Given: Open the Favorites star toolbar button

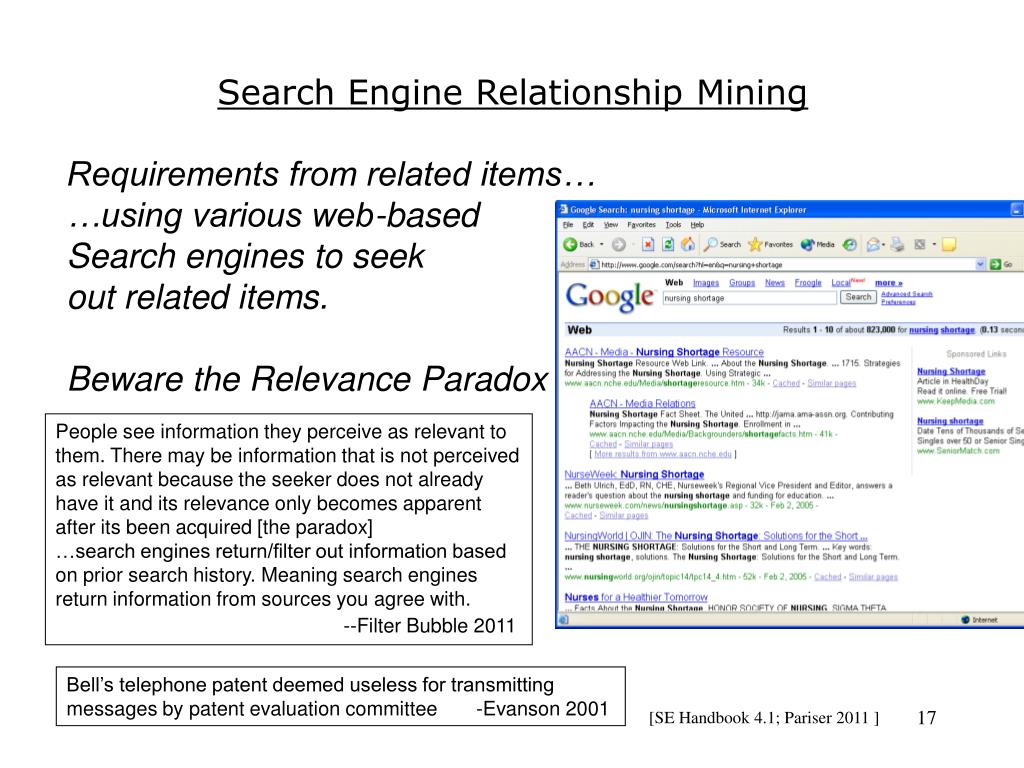Looking at the screenshot, I should pyautogui.click(x=771, y=244).
